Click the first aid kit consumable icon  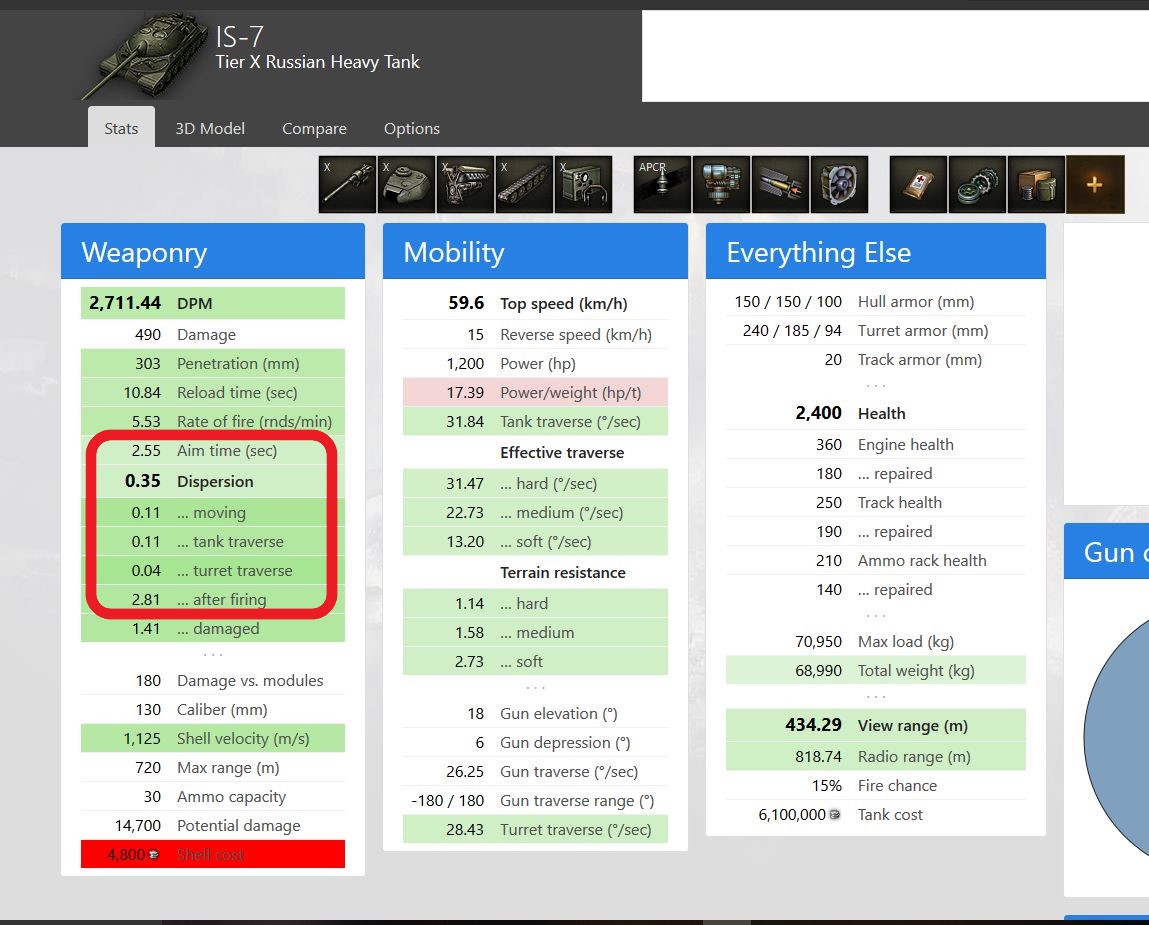tap(918, 184)
